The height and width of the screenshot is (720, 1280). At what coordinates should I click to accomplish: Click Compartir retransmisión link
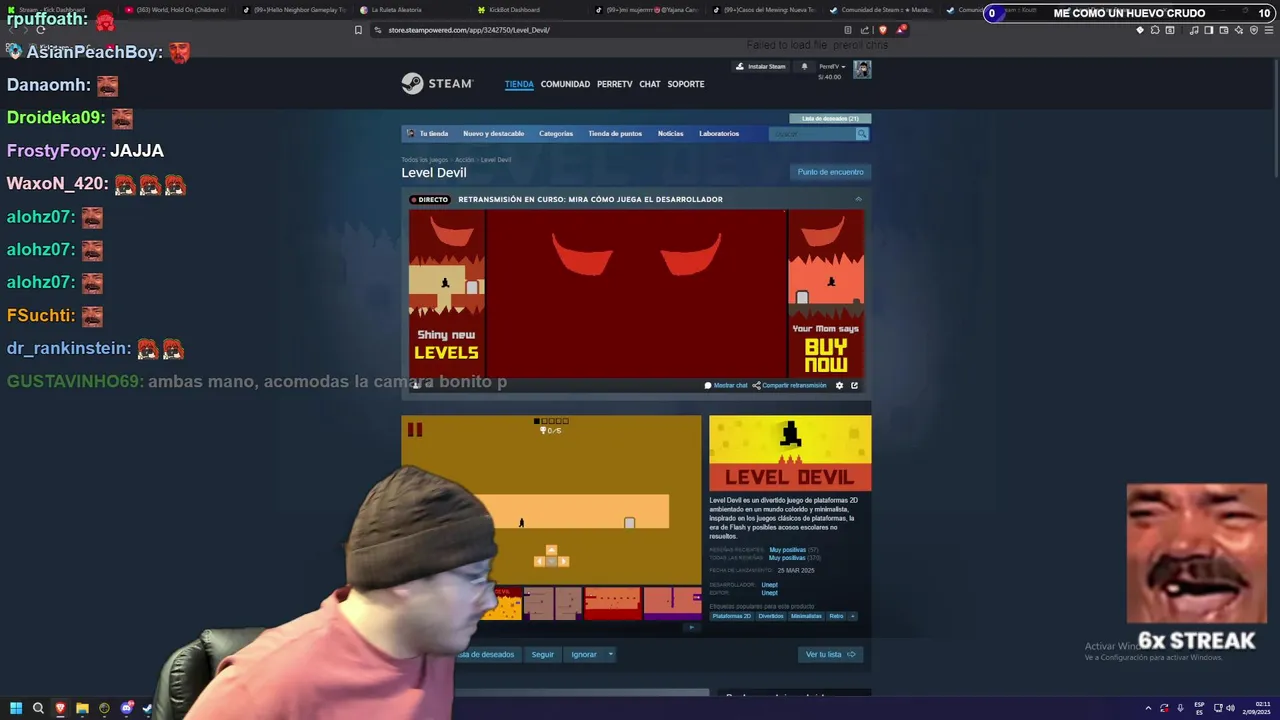[790, 385]
